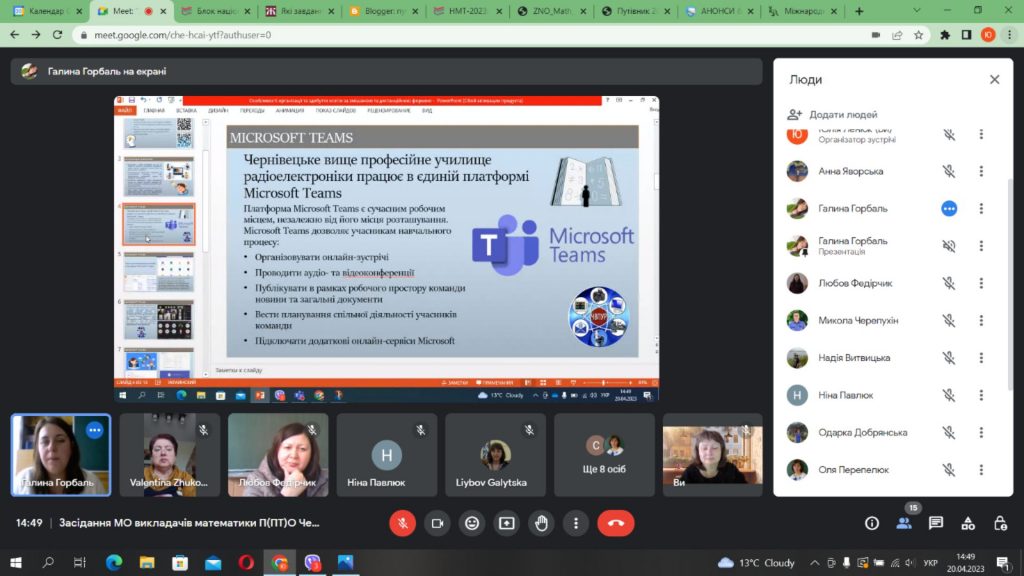Click the mic icon beside Ніна Павлюк in list
1024x576 pixels.
click(949, 395)
